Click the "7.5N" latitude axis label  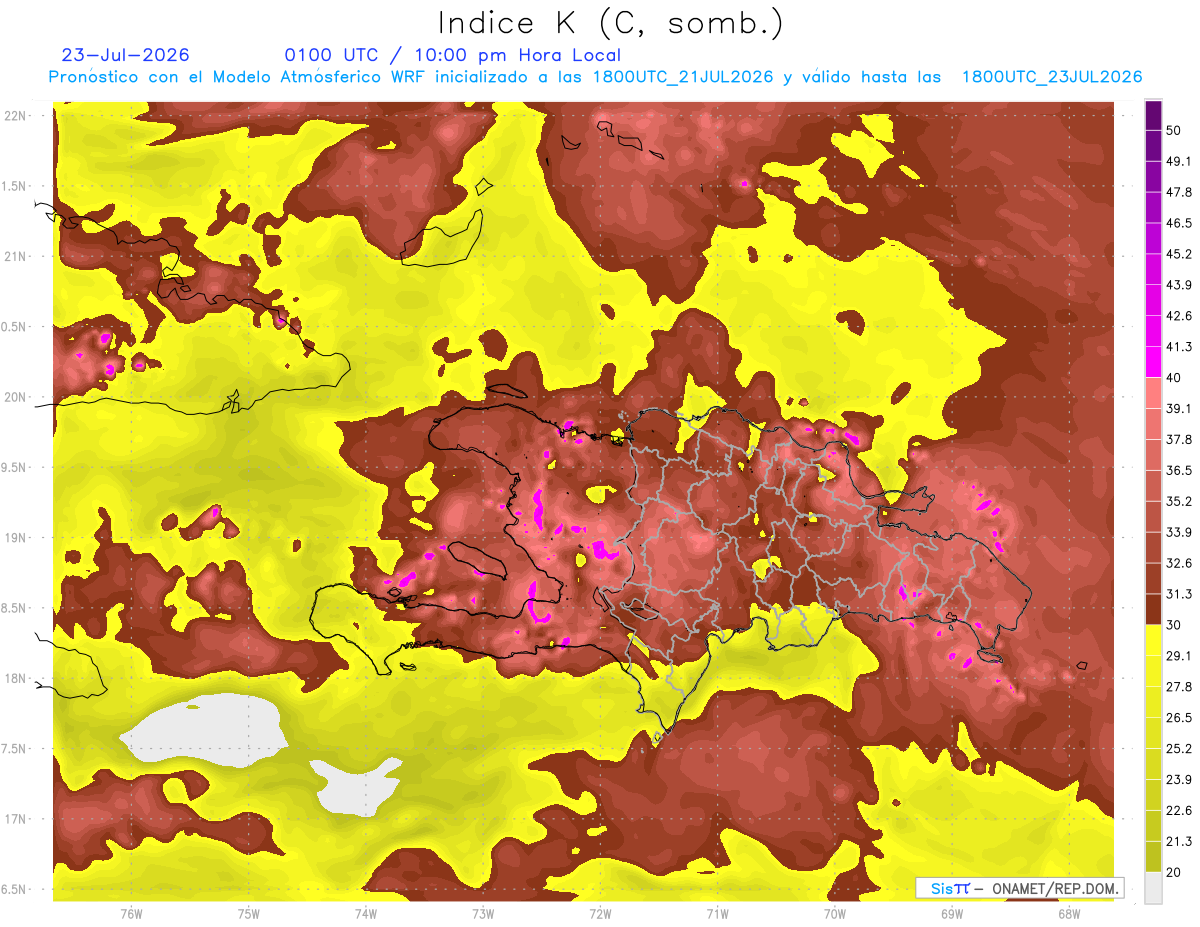point(15,749)
